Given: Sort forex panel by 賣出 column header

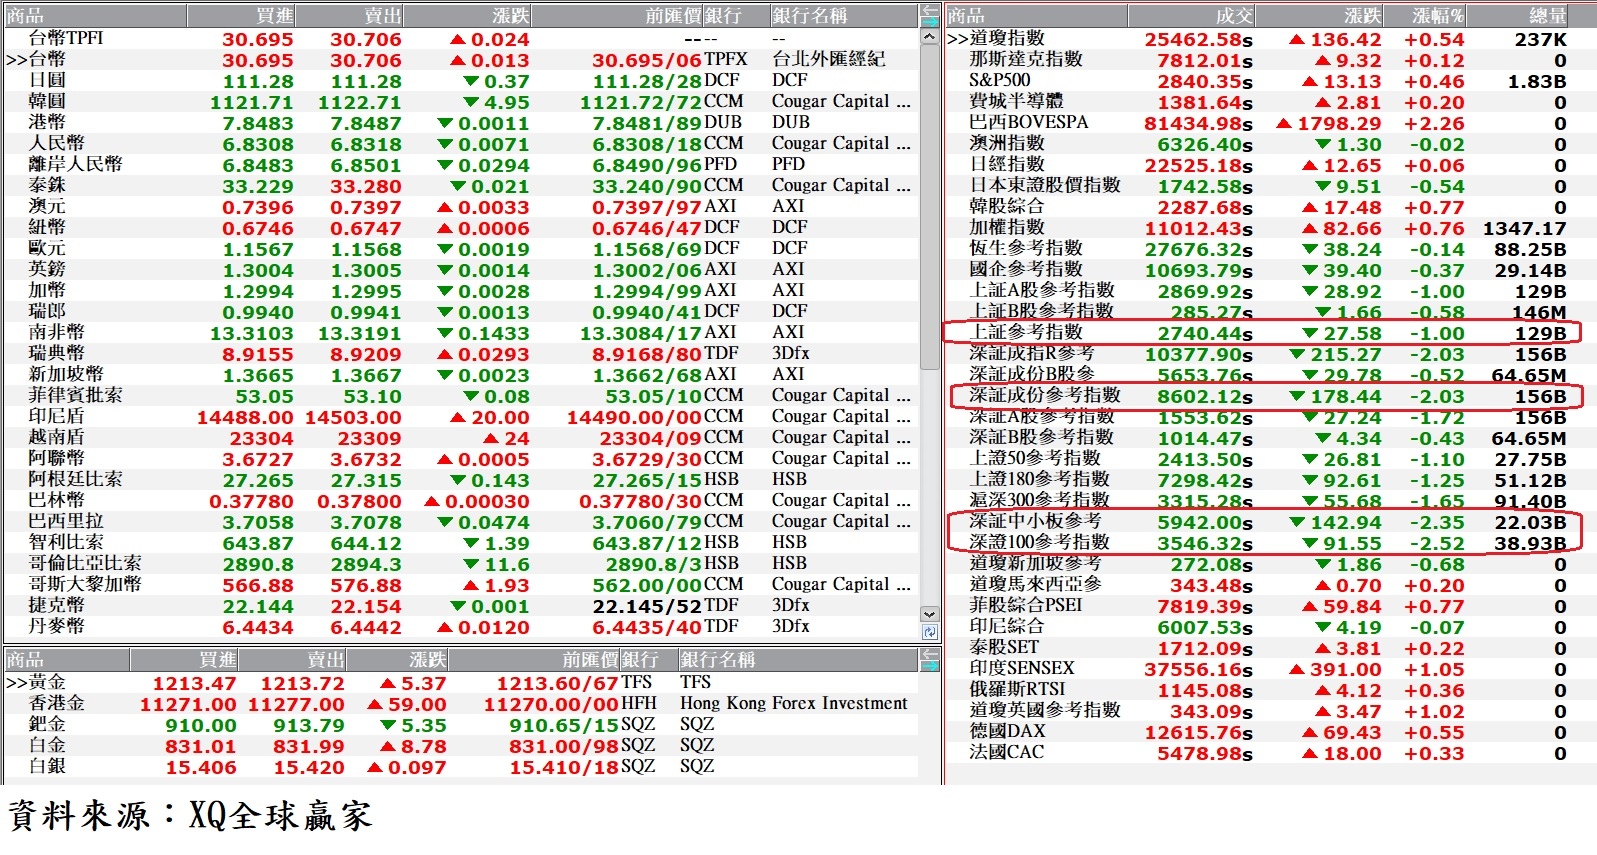Looking at the screenshot, I should pos(350,16).
